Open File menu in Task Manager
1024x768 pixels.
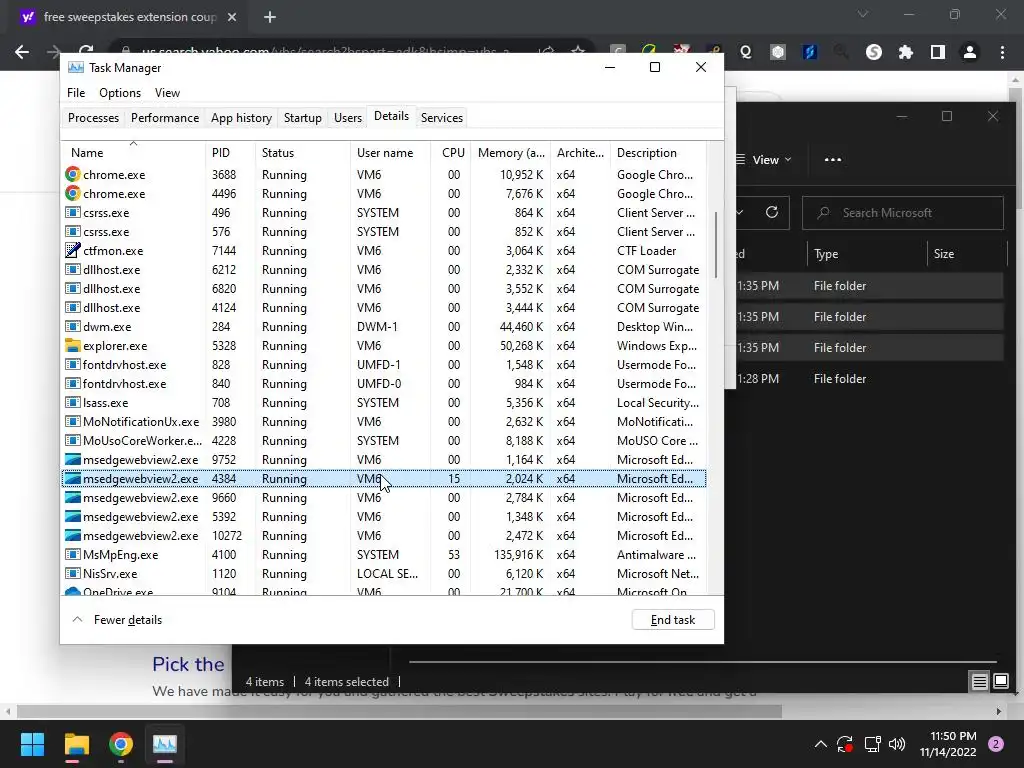[76, 93]
